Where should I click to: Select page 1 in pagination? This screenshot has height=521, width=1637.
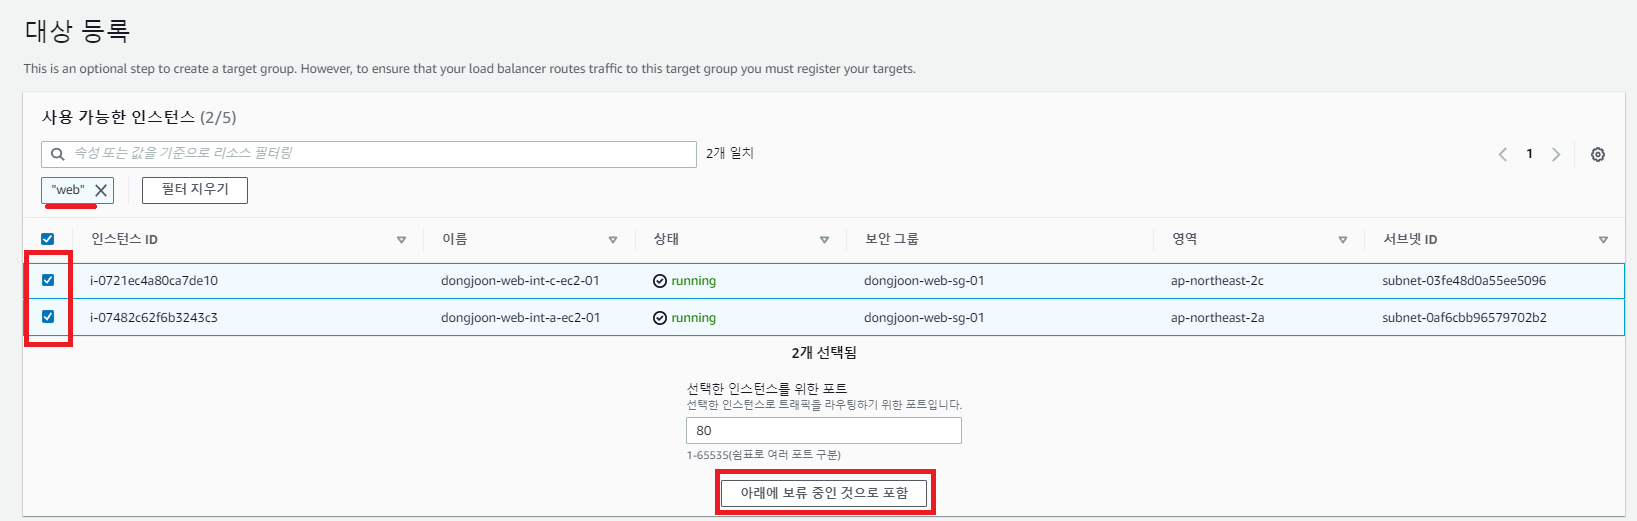pos(1529,154)
